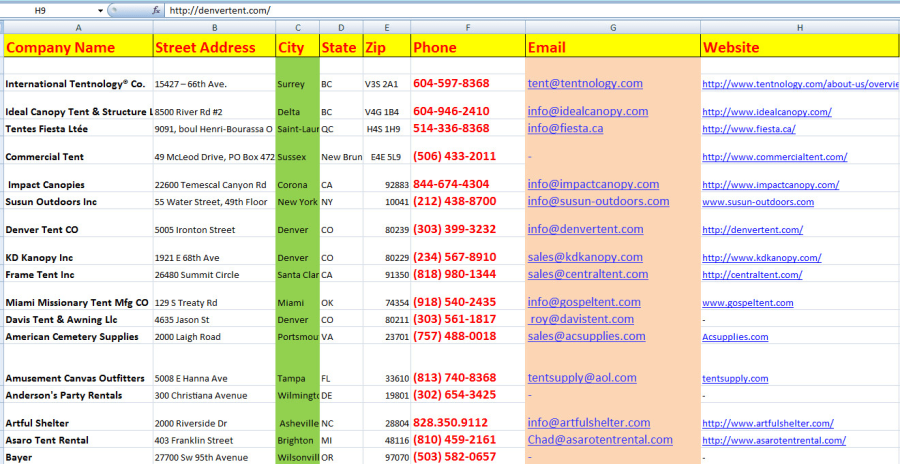
Task: Click the Insert Function fx icon
Action: [156, 10]
